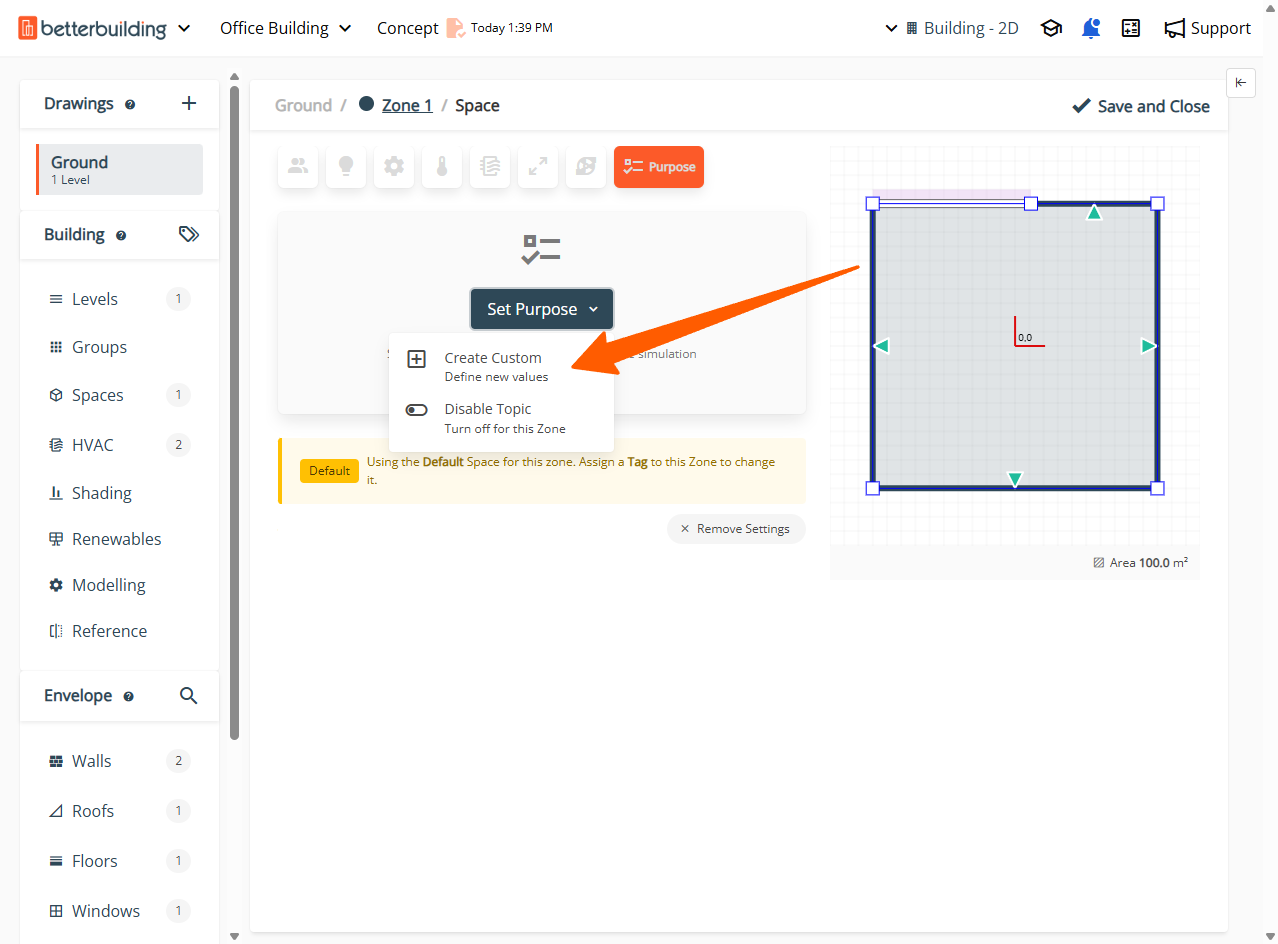Click the graduation cap tutorials icon
Viewport: 1278px width, 944px height.
(1051, 28)
